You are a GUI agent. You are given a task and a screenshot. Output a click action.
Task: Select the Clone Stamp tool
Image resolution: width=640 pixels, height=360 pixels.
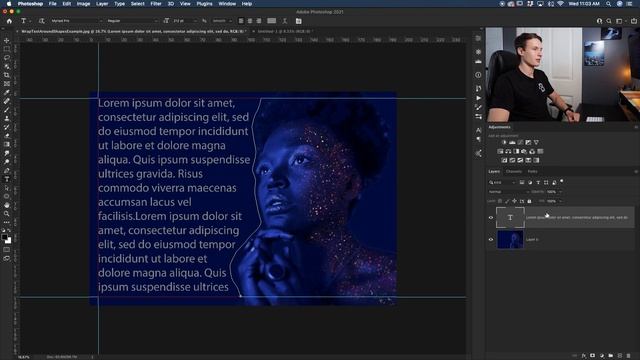point(7,118)
